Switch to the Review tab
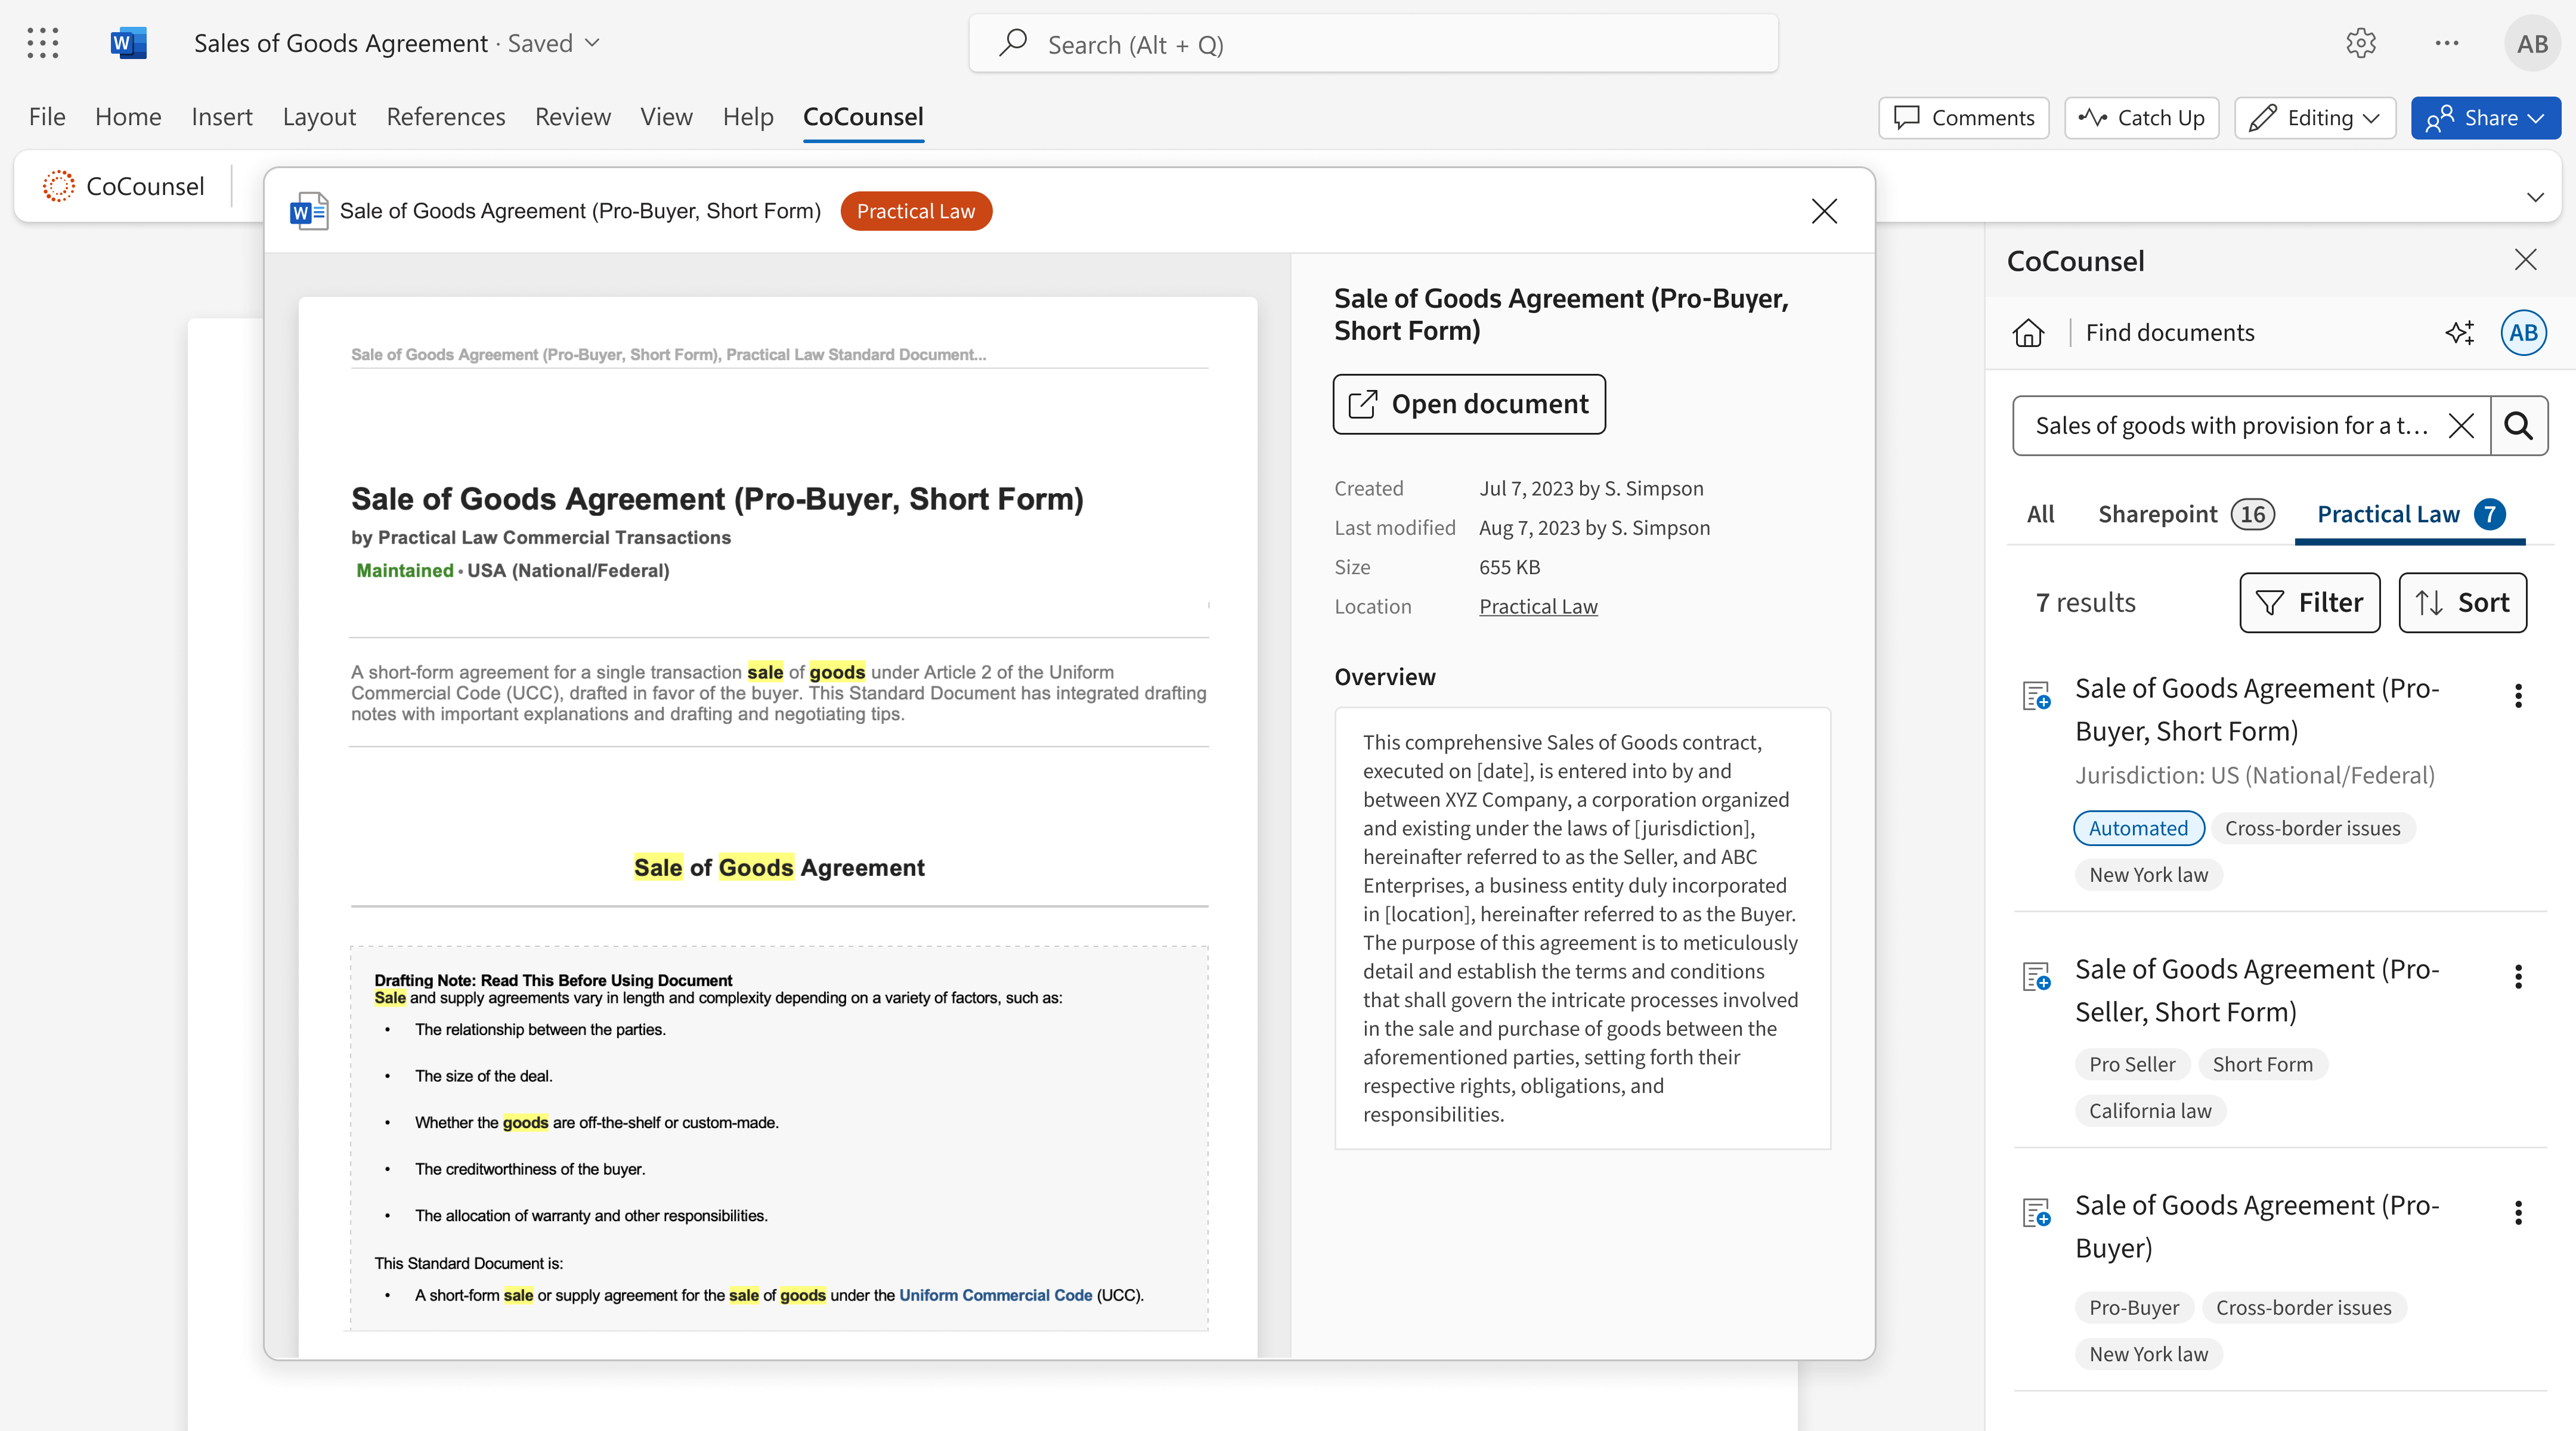 click(572, 117)
